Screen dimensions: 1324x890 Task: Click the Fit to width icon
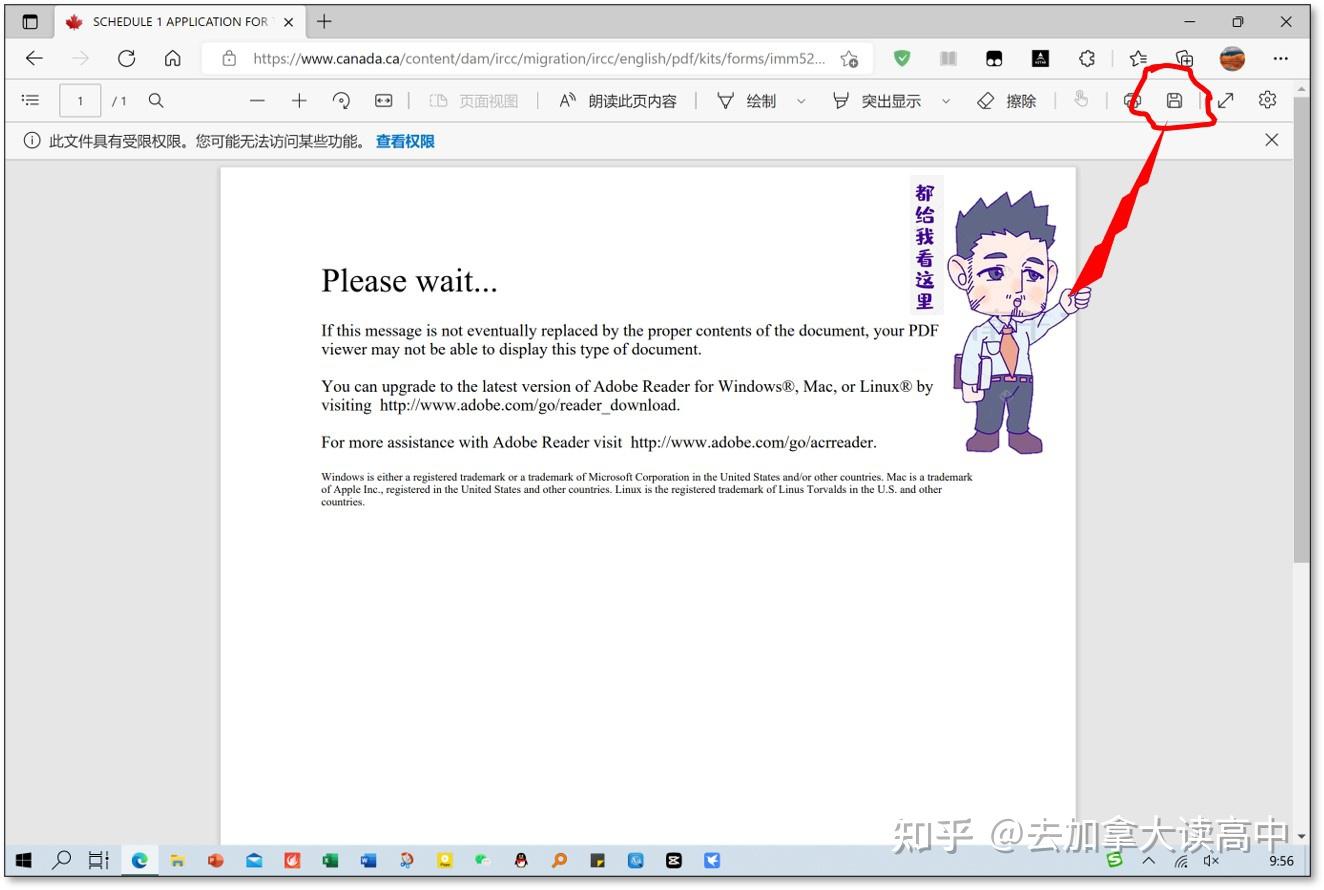pos(383,100)
